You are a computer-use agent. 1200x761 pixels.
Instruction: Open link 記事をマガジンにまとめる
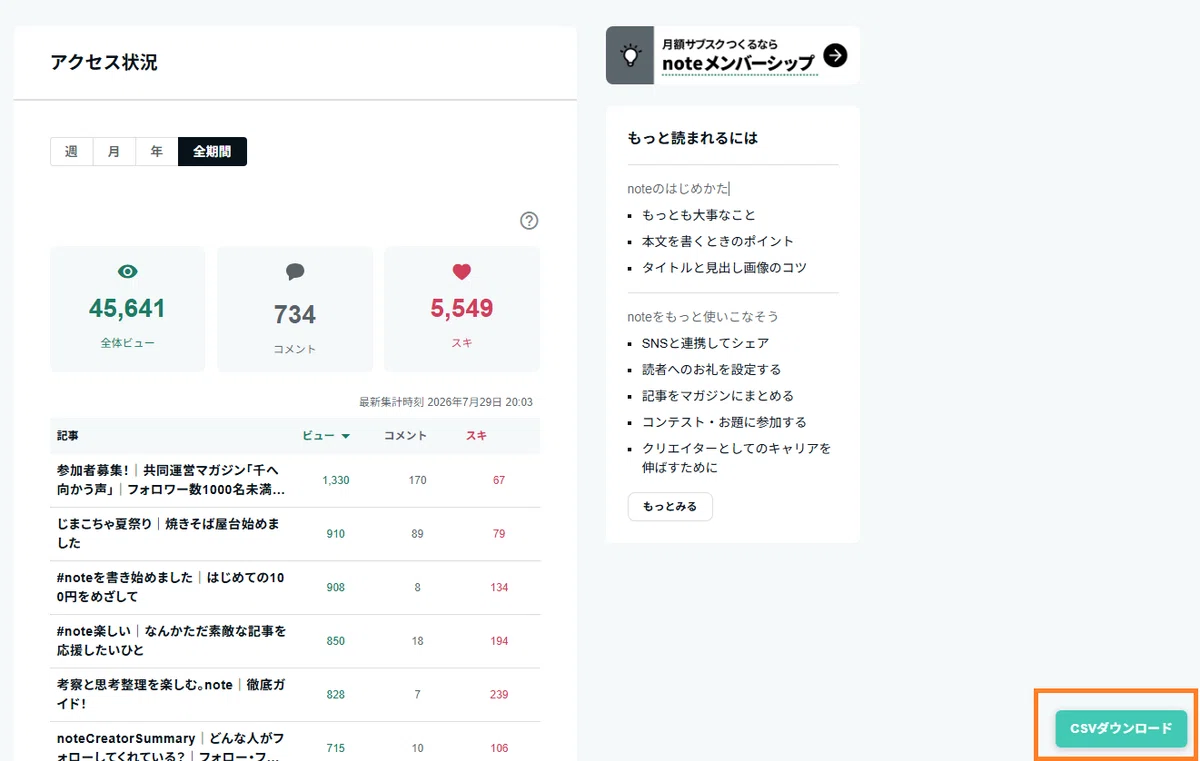(718, 396)
